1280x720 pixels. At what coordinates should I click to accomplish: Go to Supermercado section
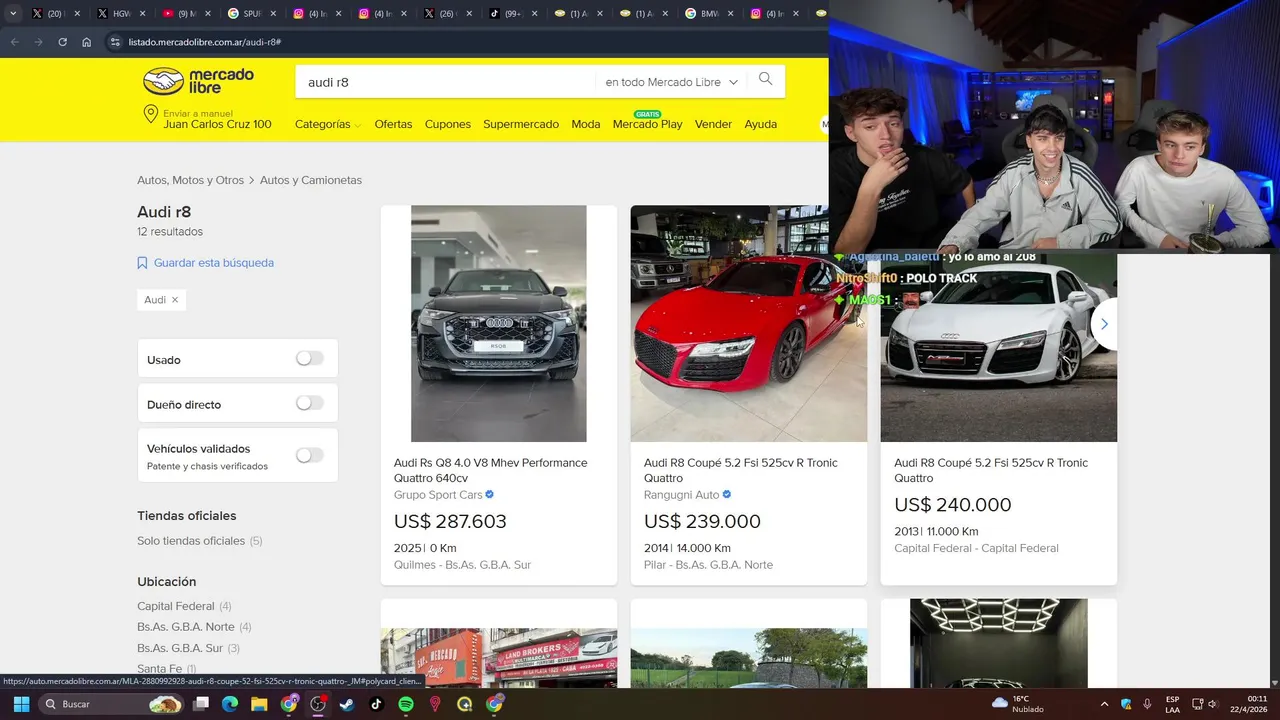[521, 124]
